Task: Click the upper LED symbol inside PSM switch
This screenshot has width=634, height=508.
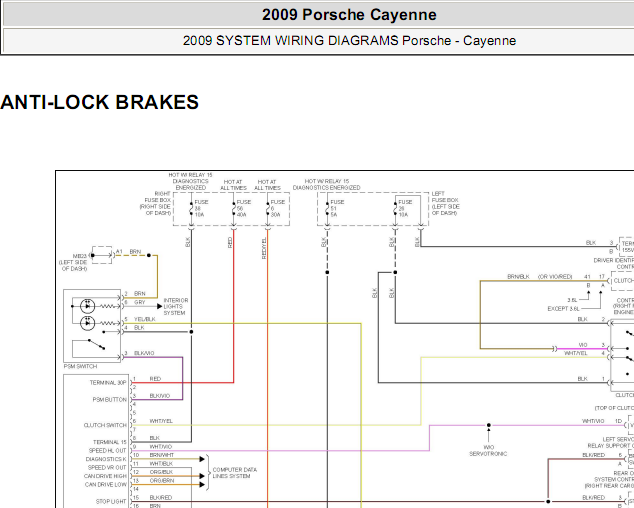Action: [88, 306]
